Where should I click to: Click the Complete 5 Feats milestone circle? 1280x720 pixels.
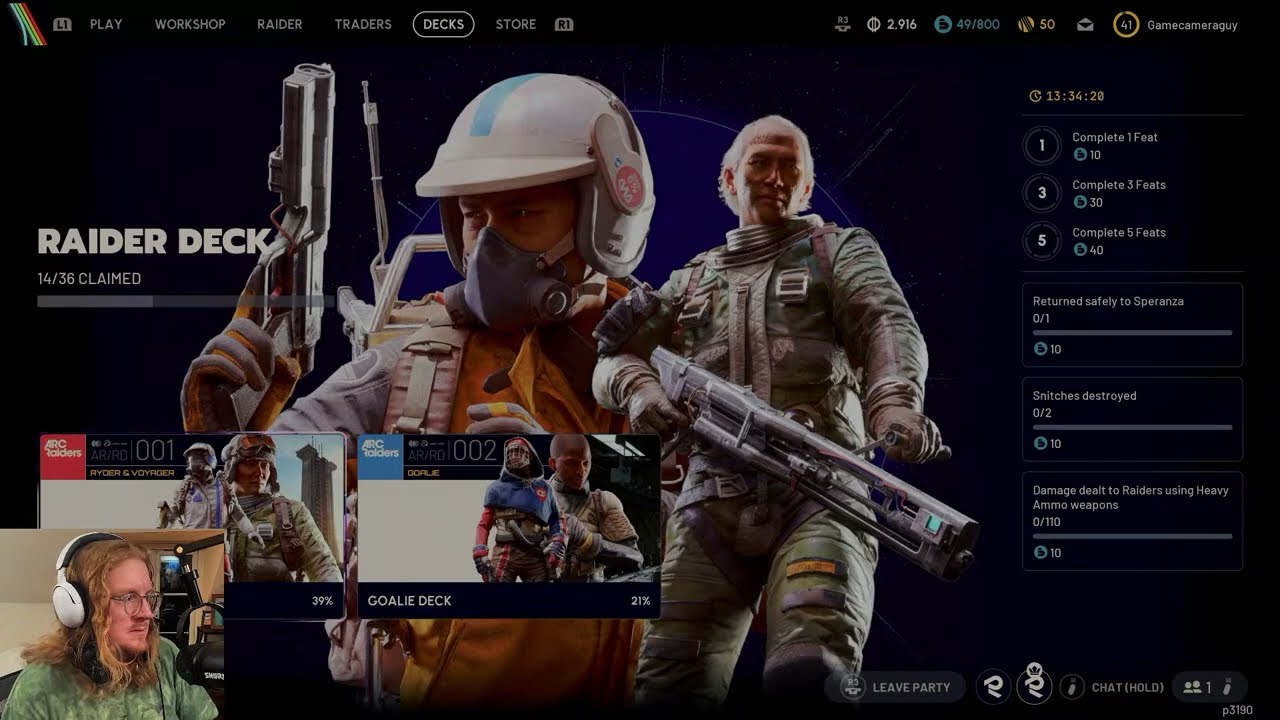click(x=1042, y=241)
